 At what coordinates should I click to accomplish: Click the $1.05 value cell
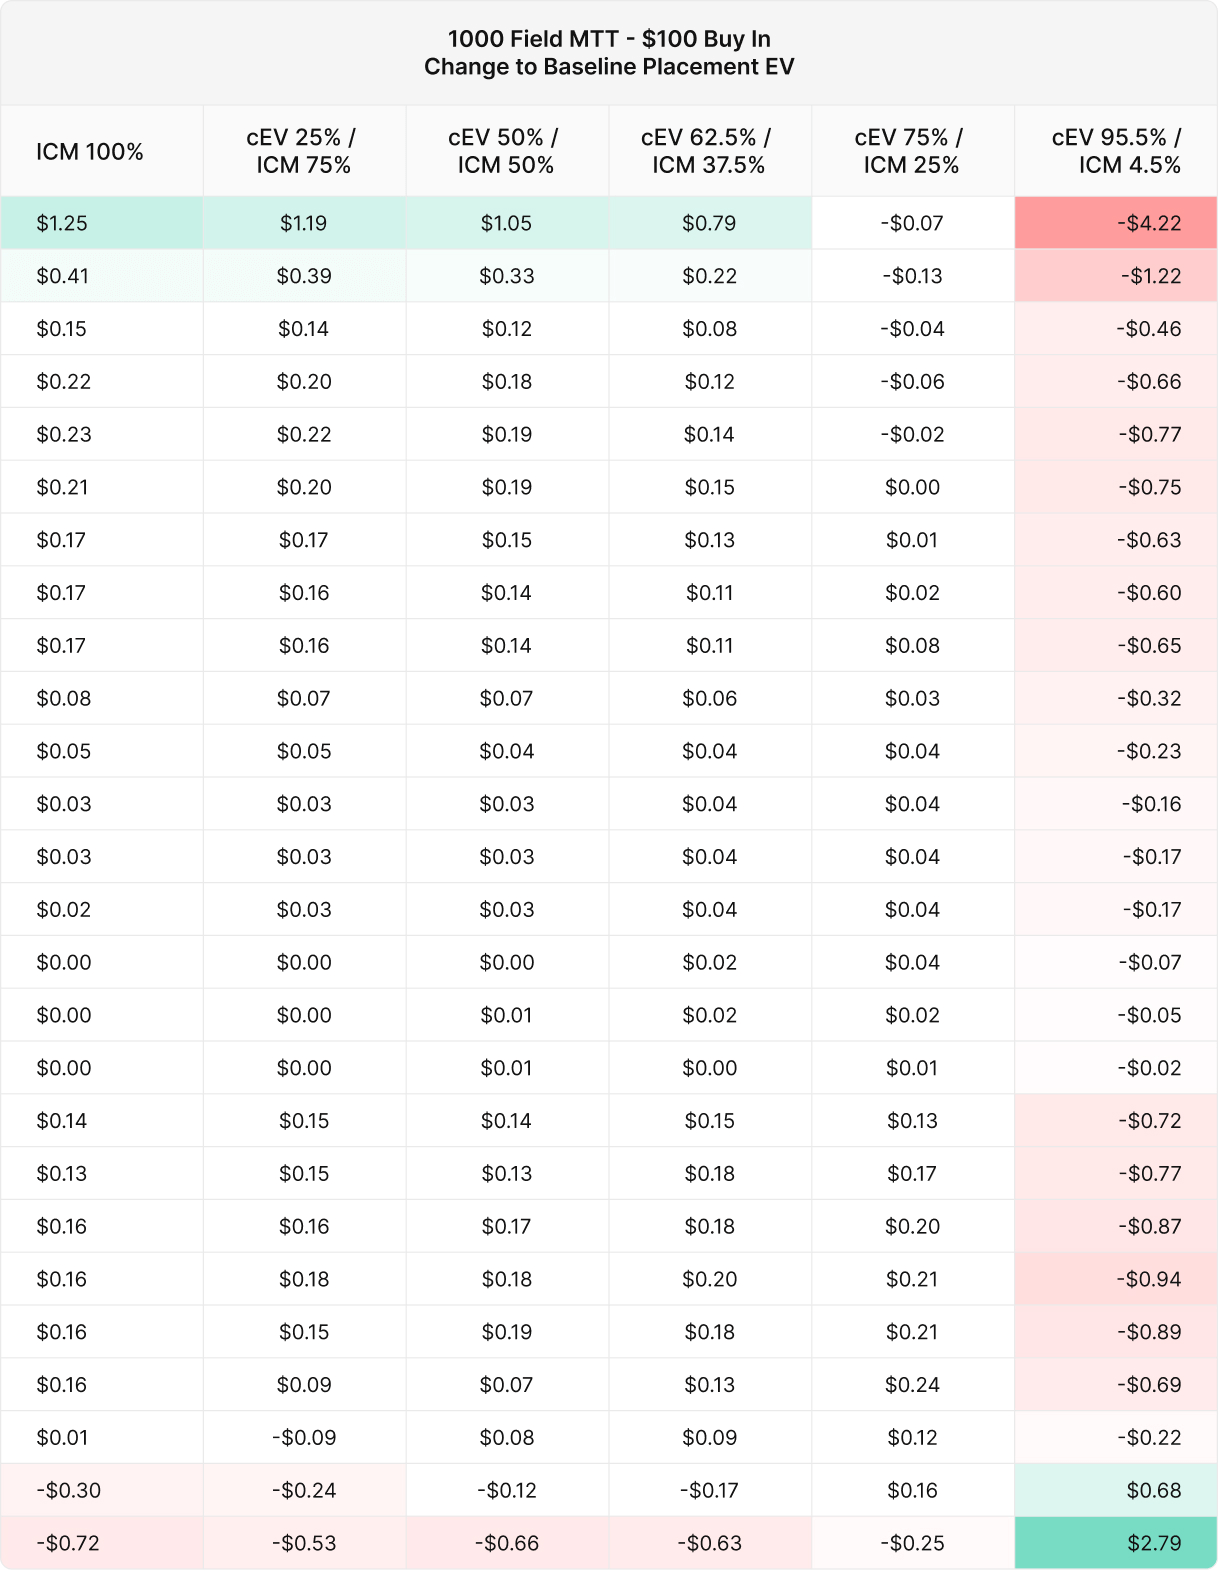click(x=506, y=223)
